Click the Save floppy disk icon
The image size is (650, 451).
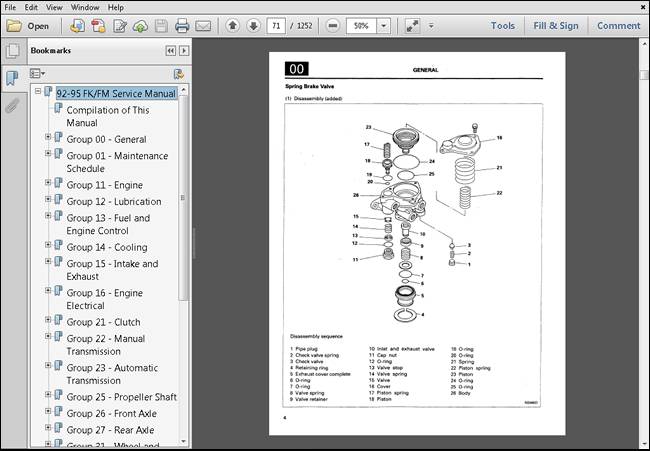point(161,26)
